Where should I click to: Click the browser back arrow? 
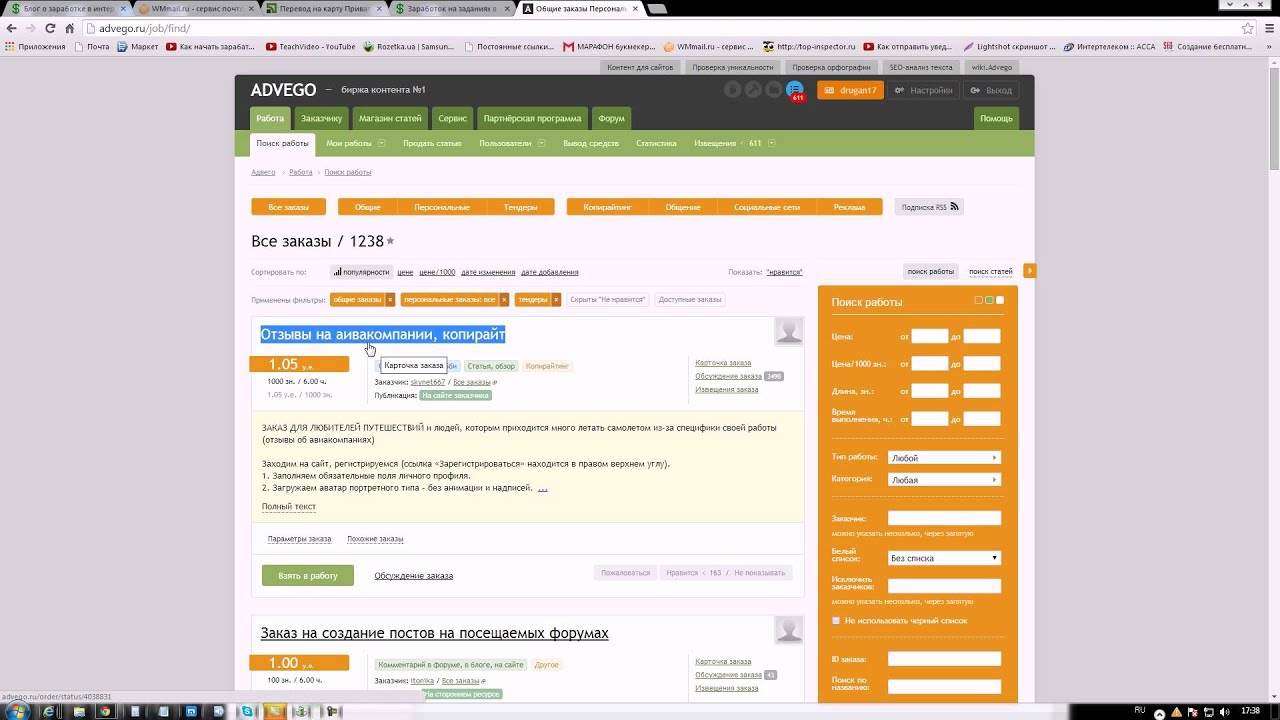coord(12,28)
